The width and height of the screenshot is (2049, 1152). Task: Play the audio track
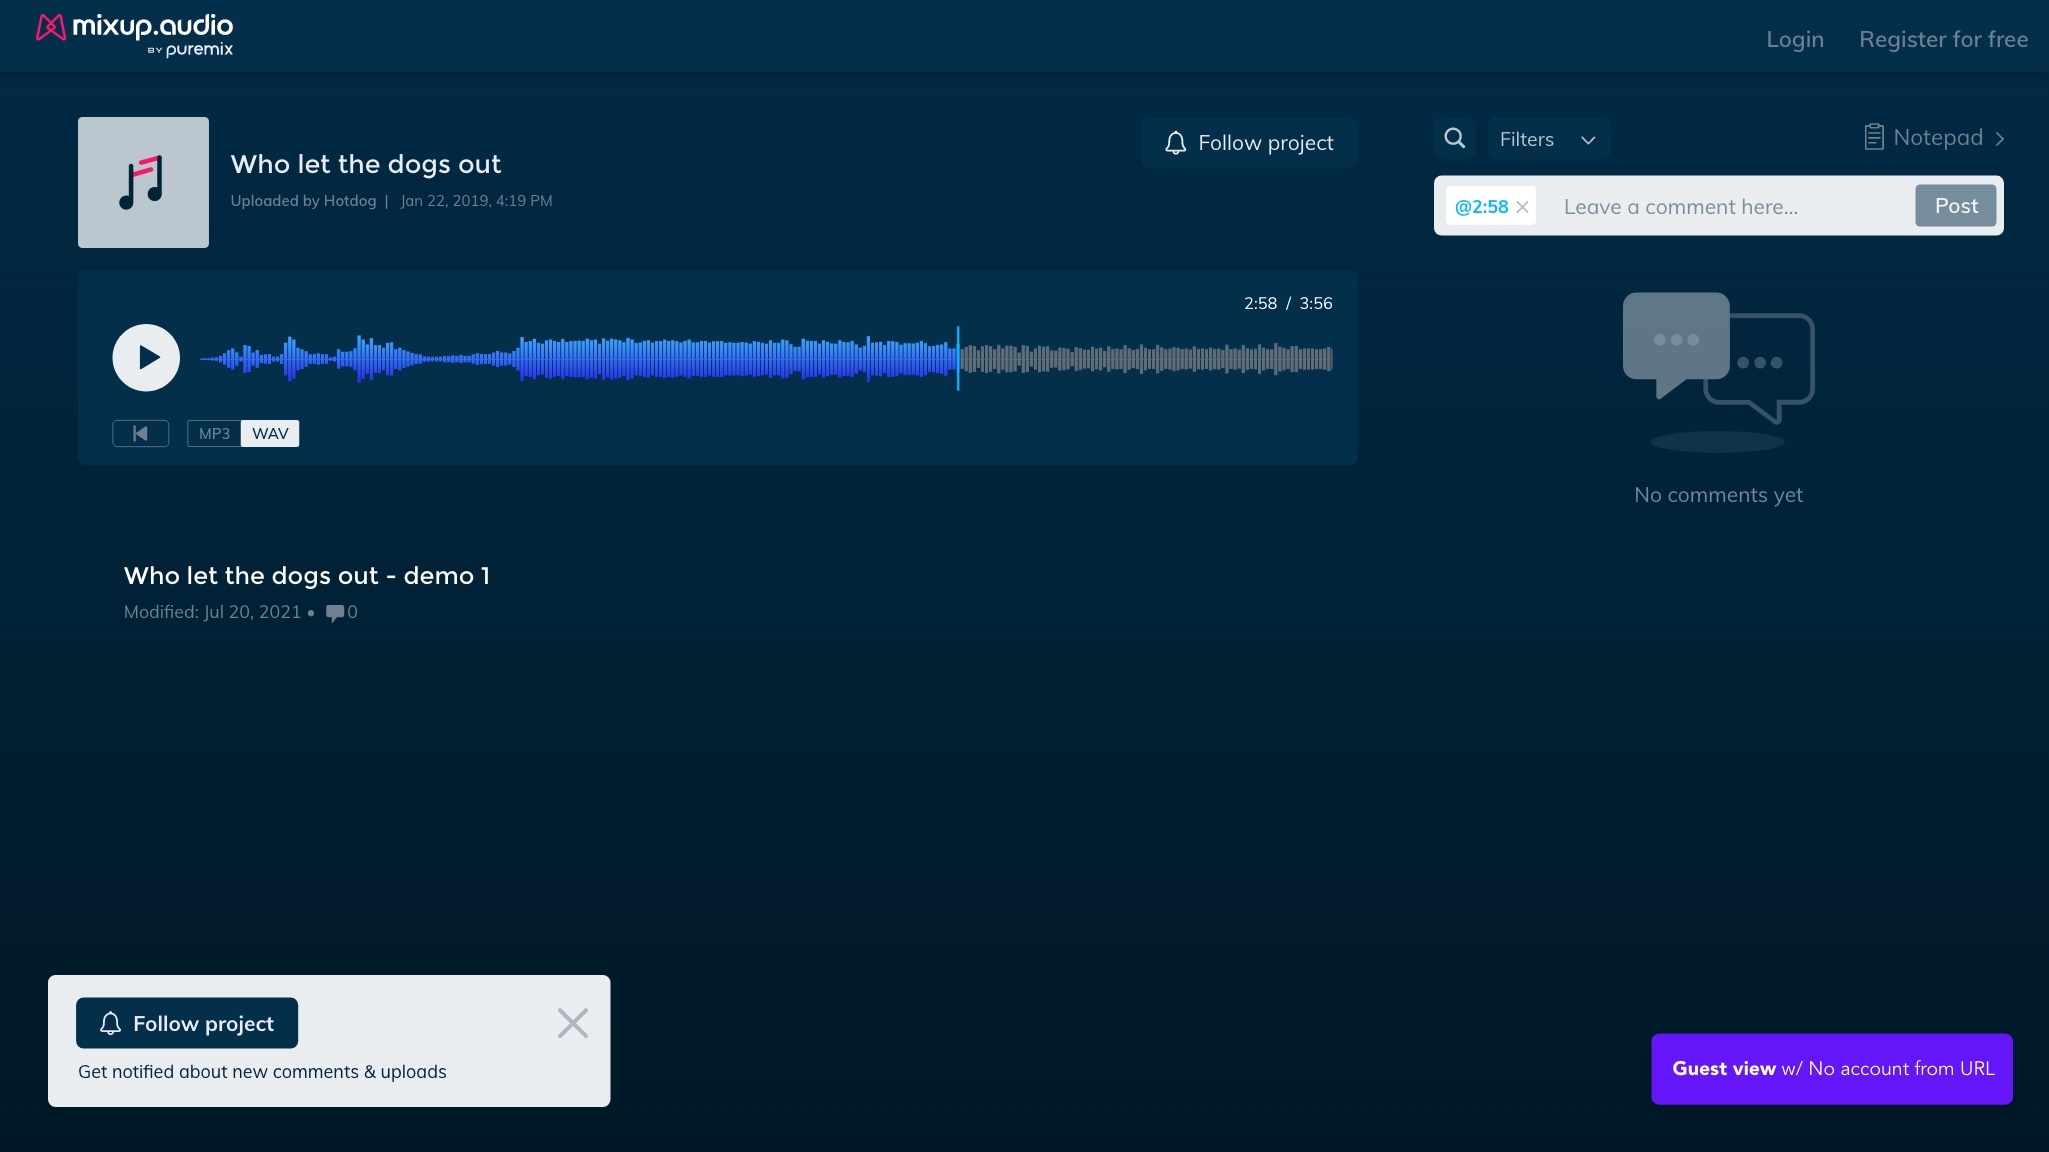(146, 357)
